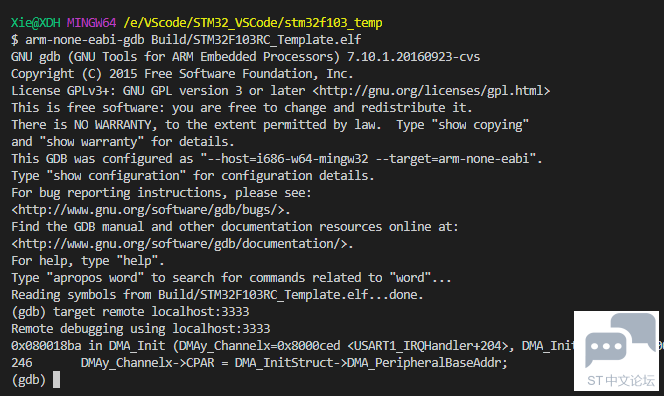Click the Reading symbols done line
664x396 pixels.
(217, 294)
